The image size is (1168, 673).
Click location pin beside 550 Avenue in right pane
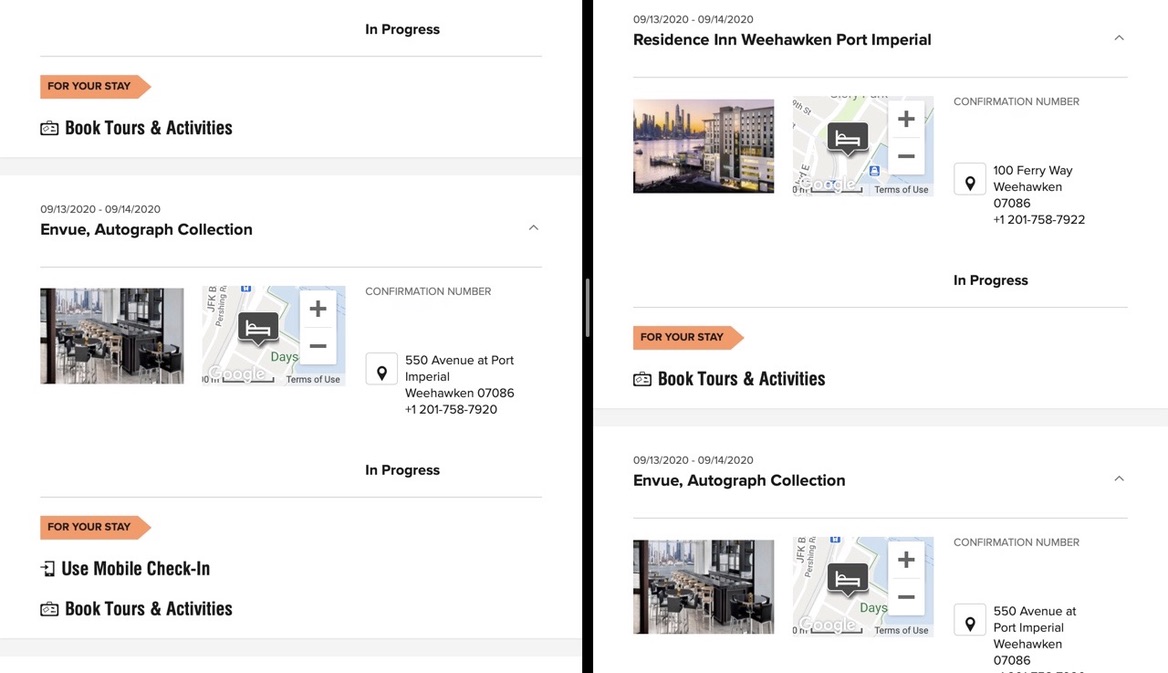[970, 620]
